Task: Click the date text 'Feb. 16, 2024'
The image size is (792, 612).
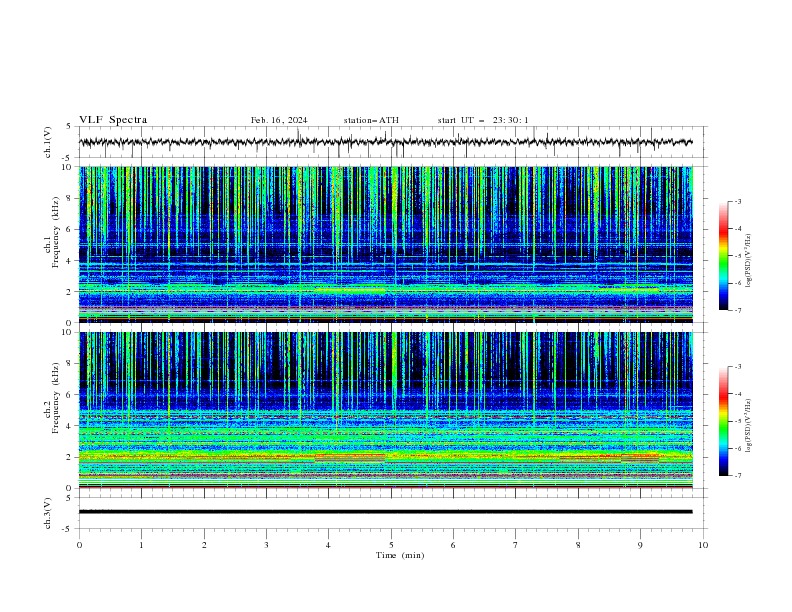Action: pos(279,120)
